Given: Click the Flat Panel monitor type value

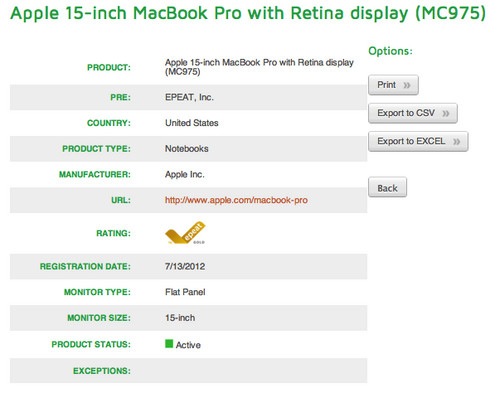Looking at the screenshot, I should coord(185,292).
